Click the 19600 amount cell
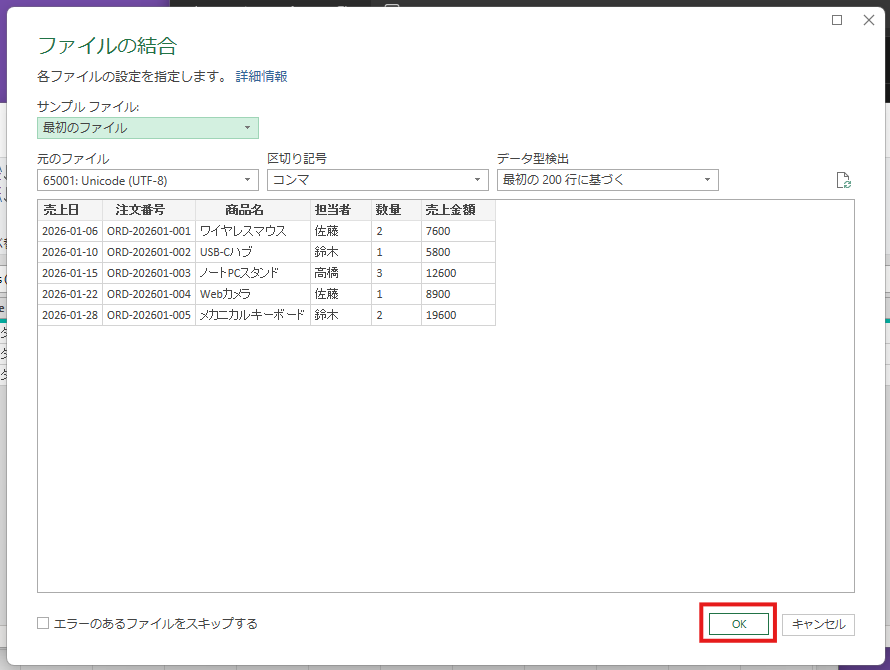The height and width of the screenshot is (670, 890). (458, 315)
